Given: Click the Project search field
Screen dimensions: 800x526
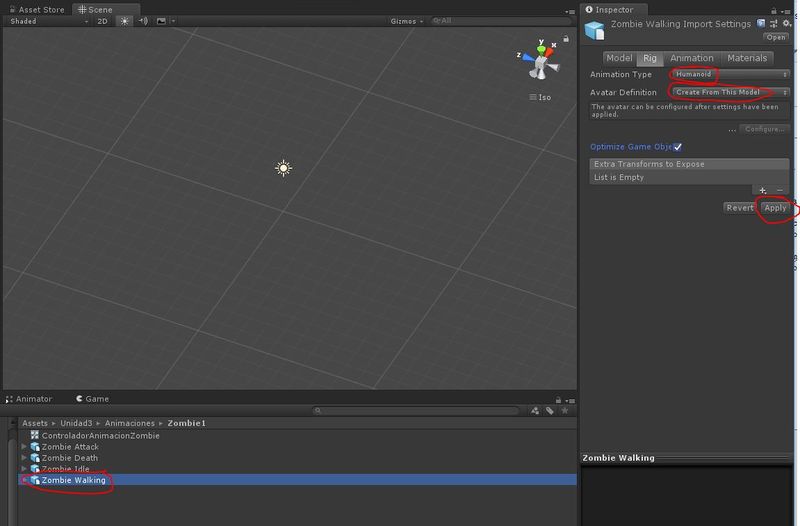Looking at the screenshot, I should [x=416, y=411].
